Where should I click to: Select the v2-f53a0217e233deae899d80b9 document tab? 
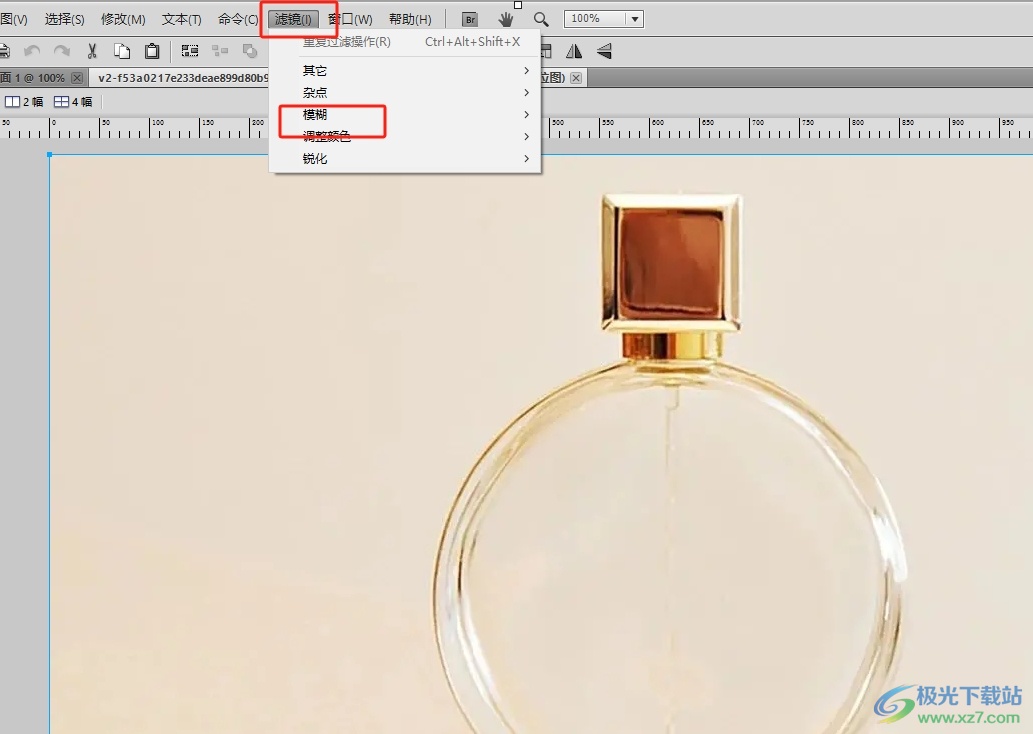click(179, 78)
